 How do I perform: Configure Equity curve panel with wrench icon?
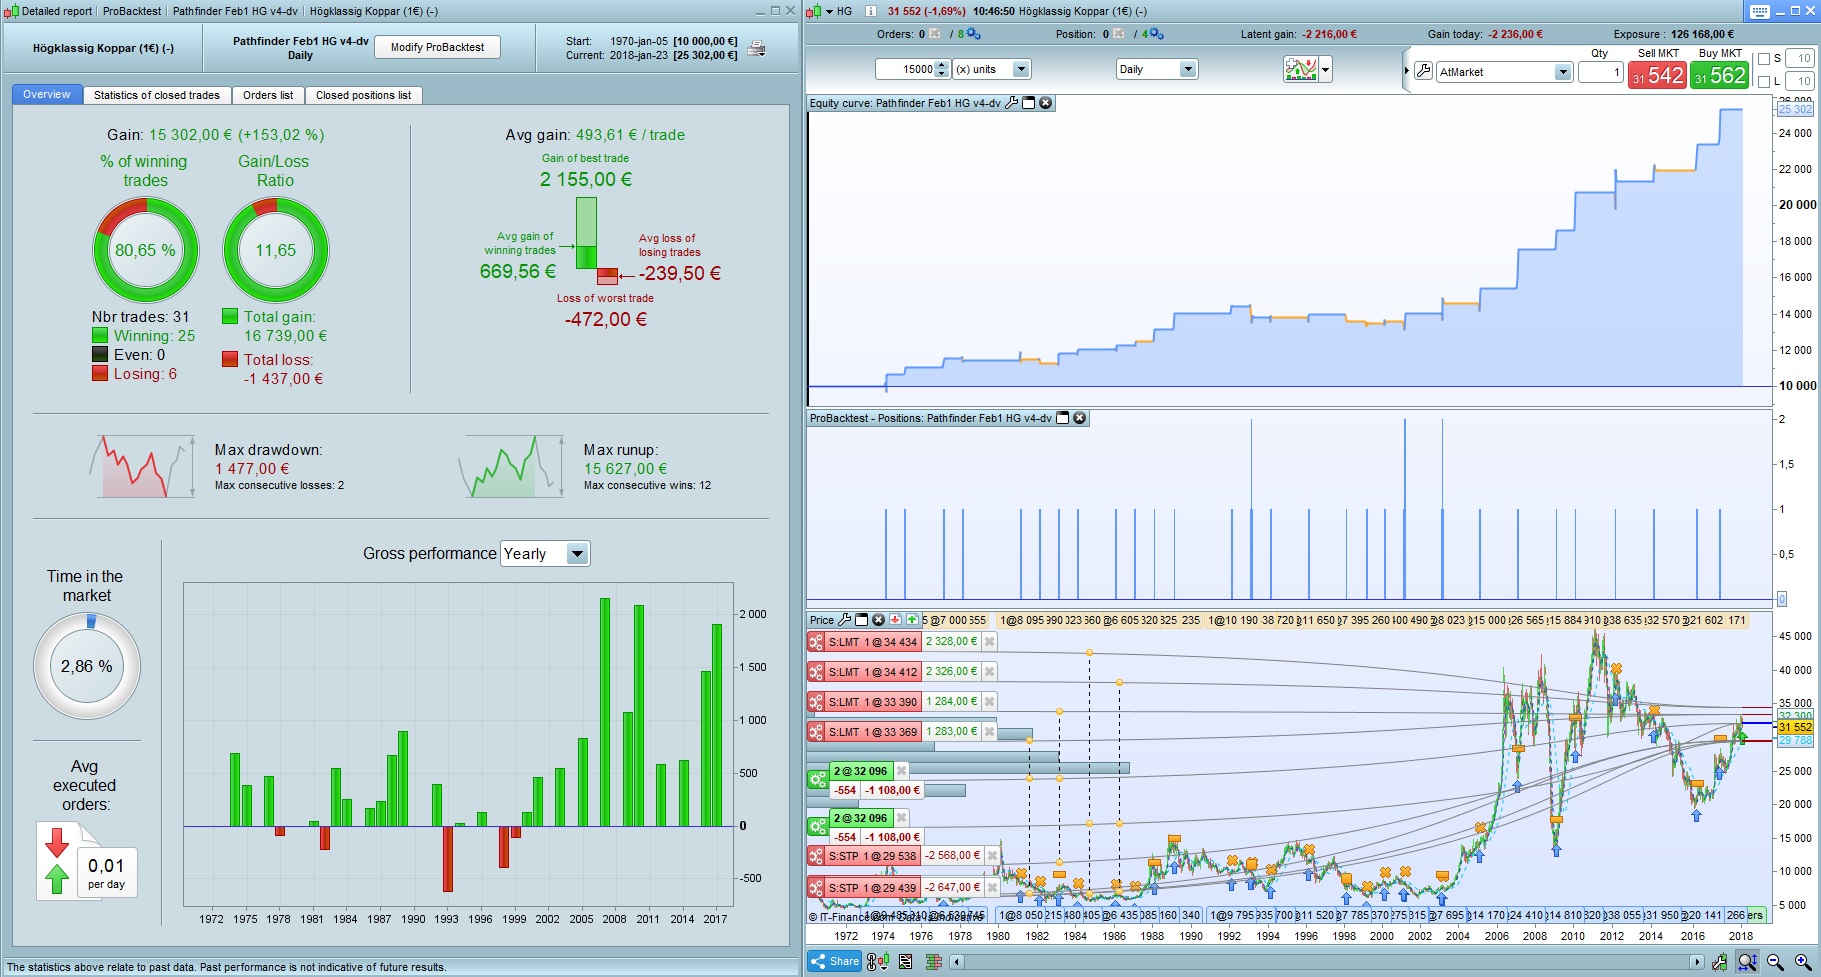tap(1011, 103)
